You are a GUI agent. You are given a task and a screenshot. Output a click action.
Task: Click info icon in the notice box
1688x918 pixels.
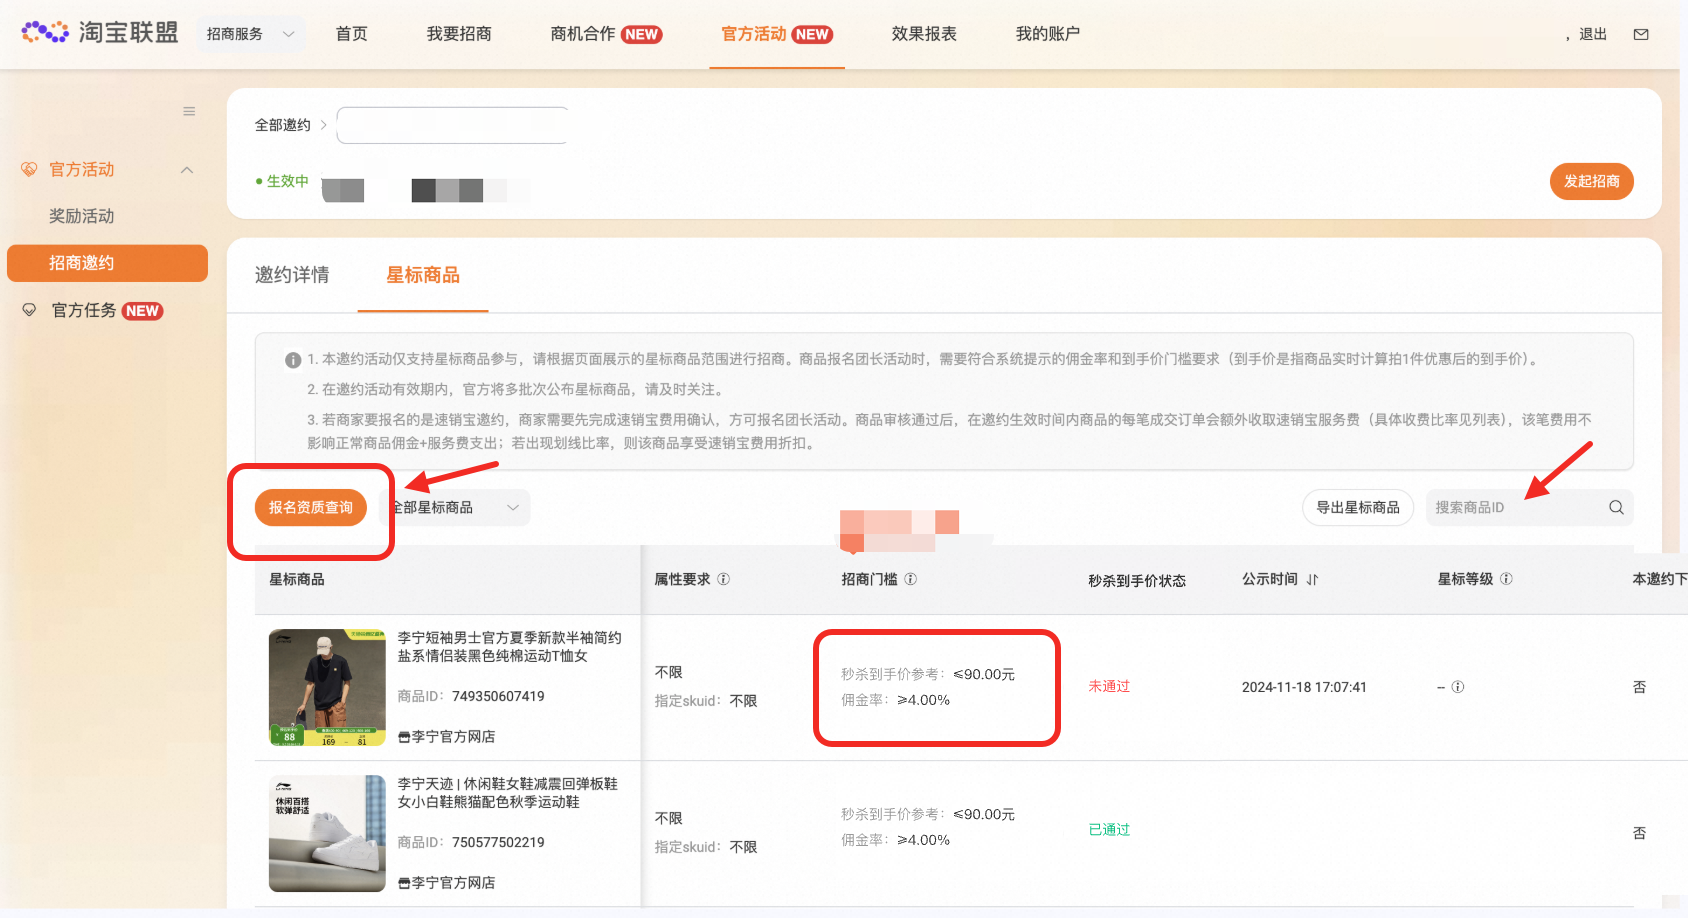coord(293,360)
